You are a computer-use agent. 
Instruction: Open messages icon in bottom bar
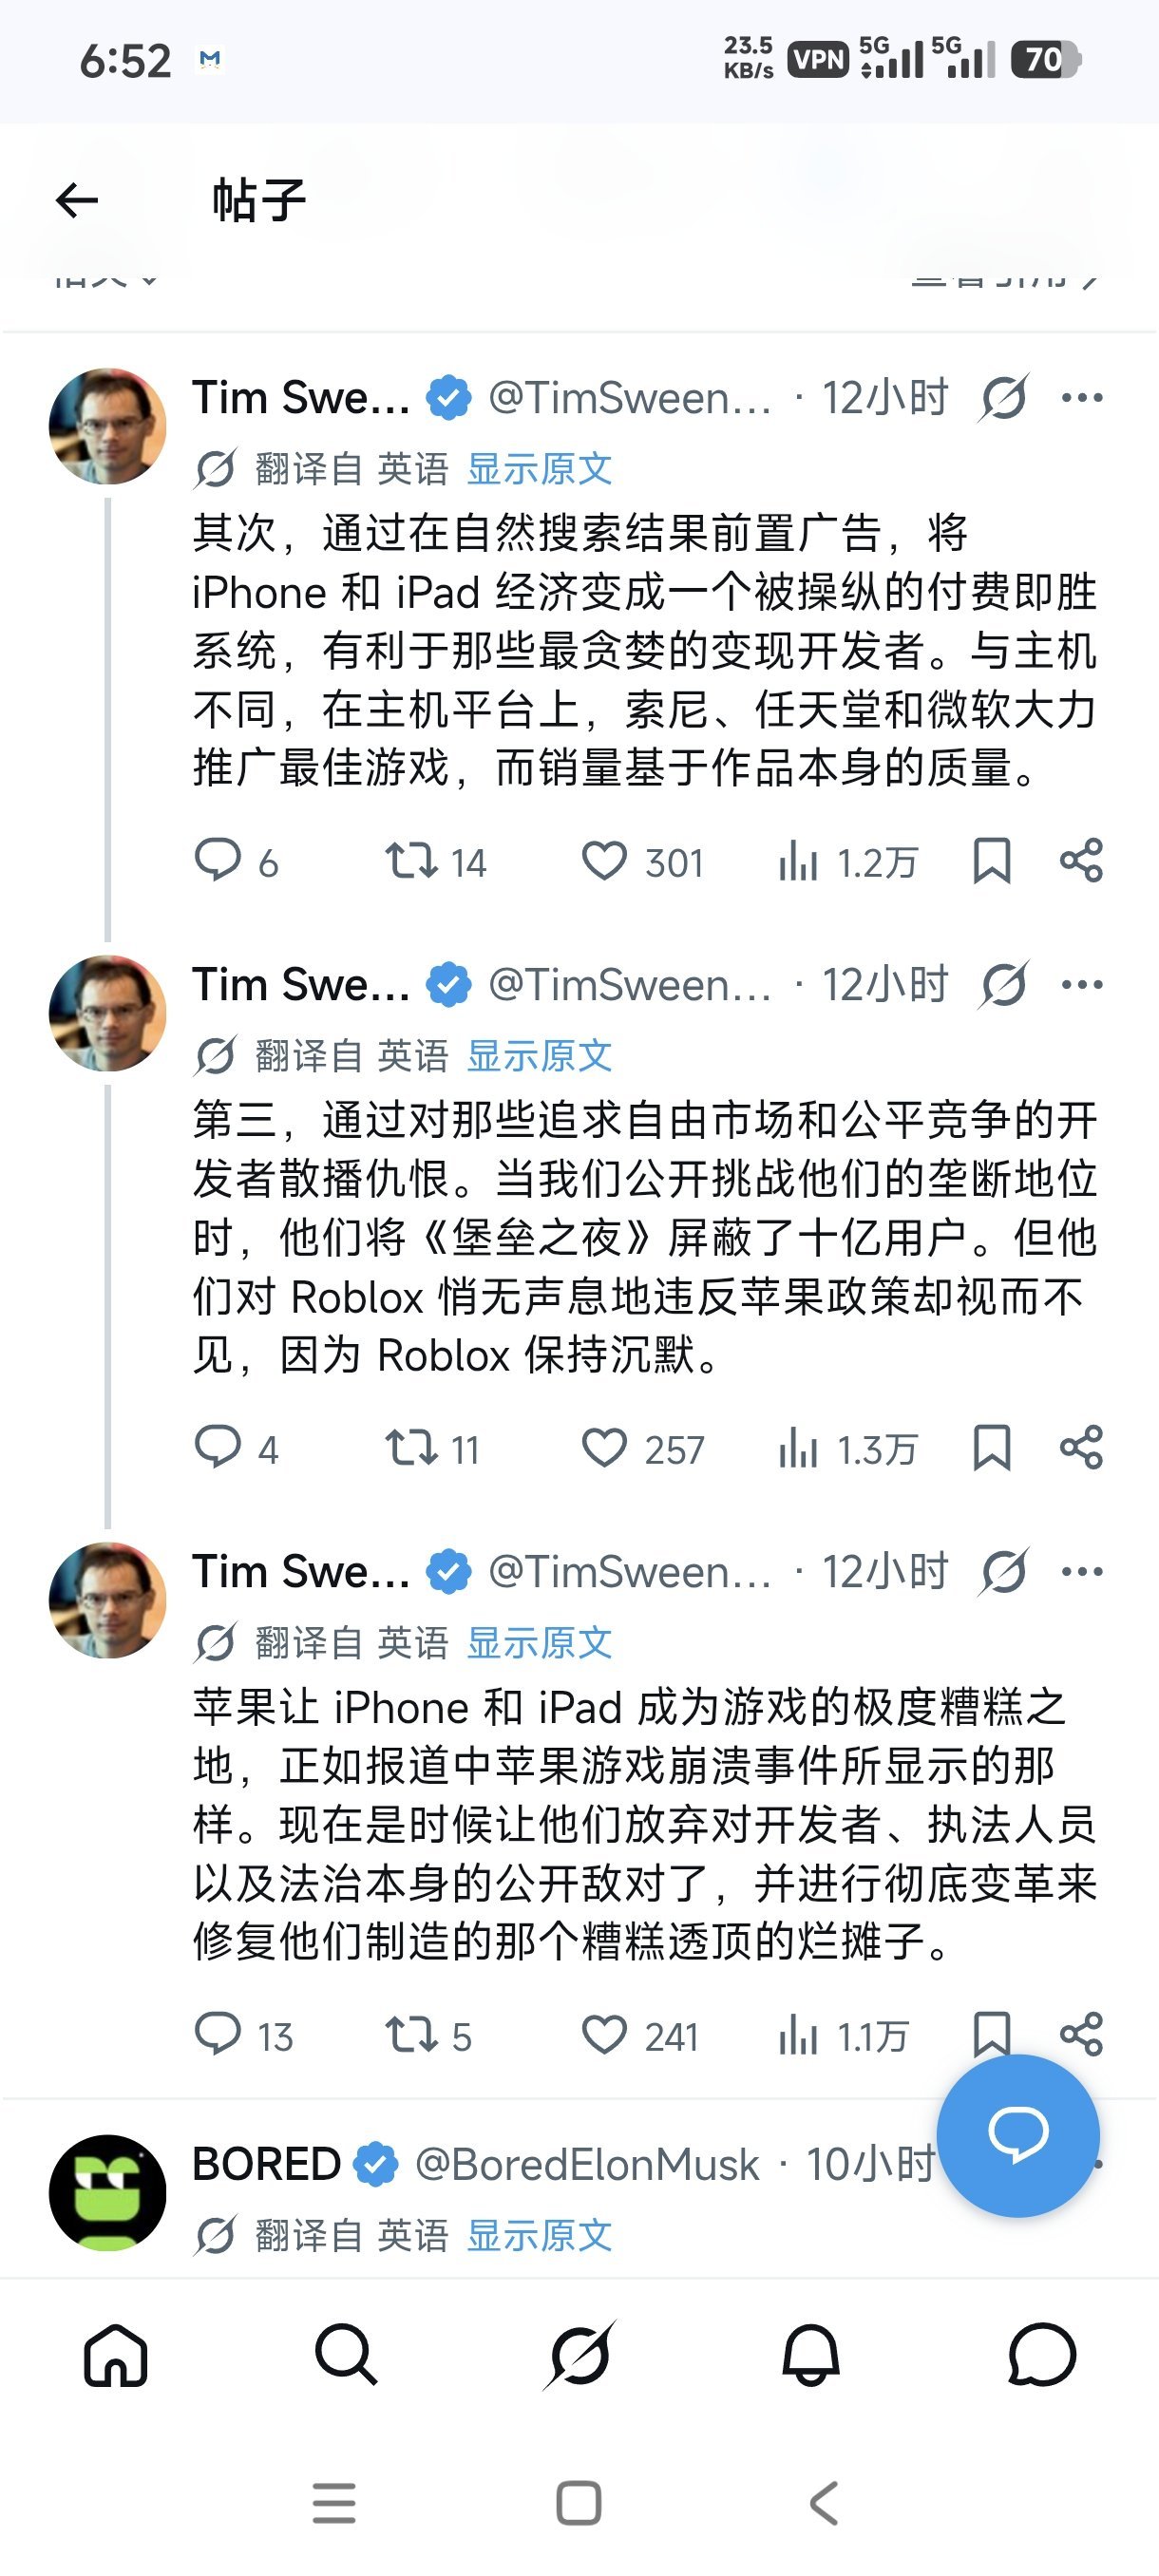click(x=1042, y=2354)
